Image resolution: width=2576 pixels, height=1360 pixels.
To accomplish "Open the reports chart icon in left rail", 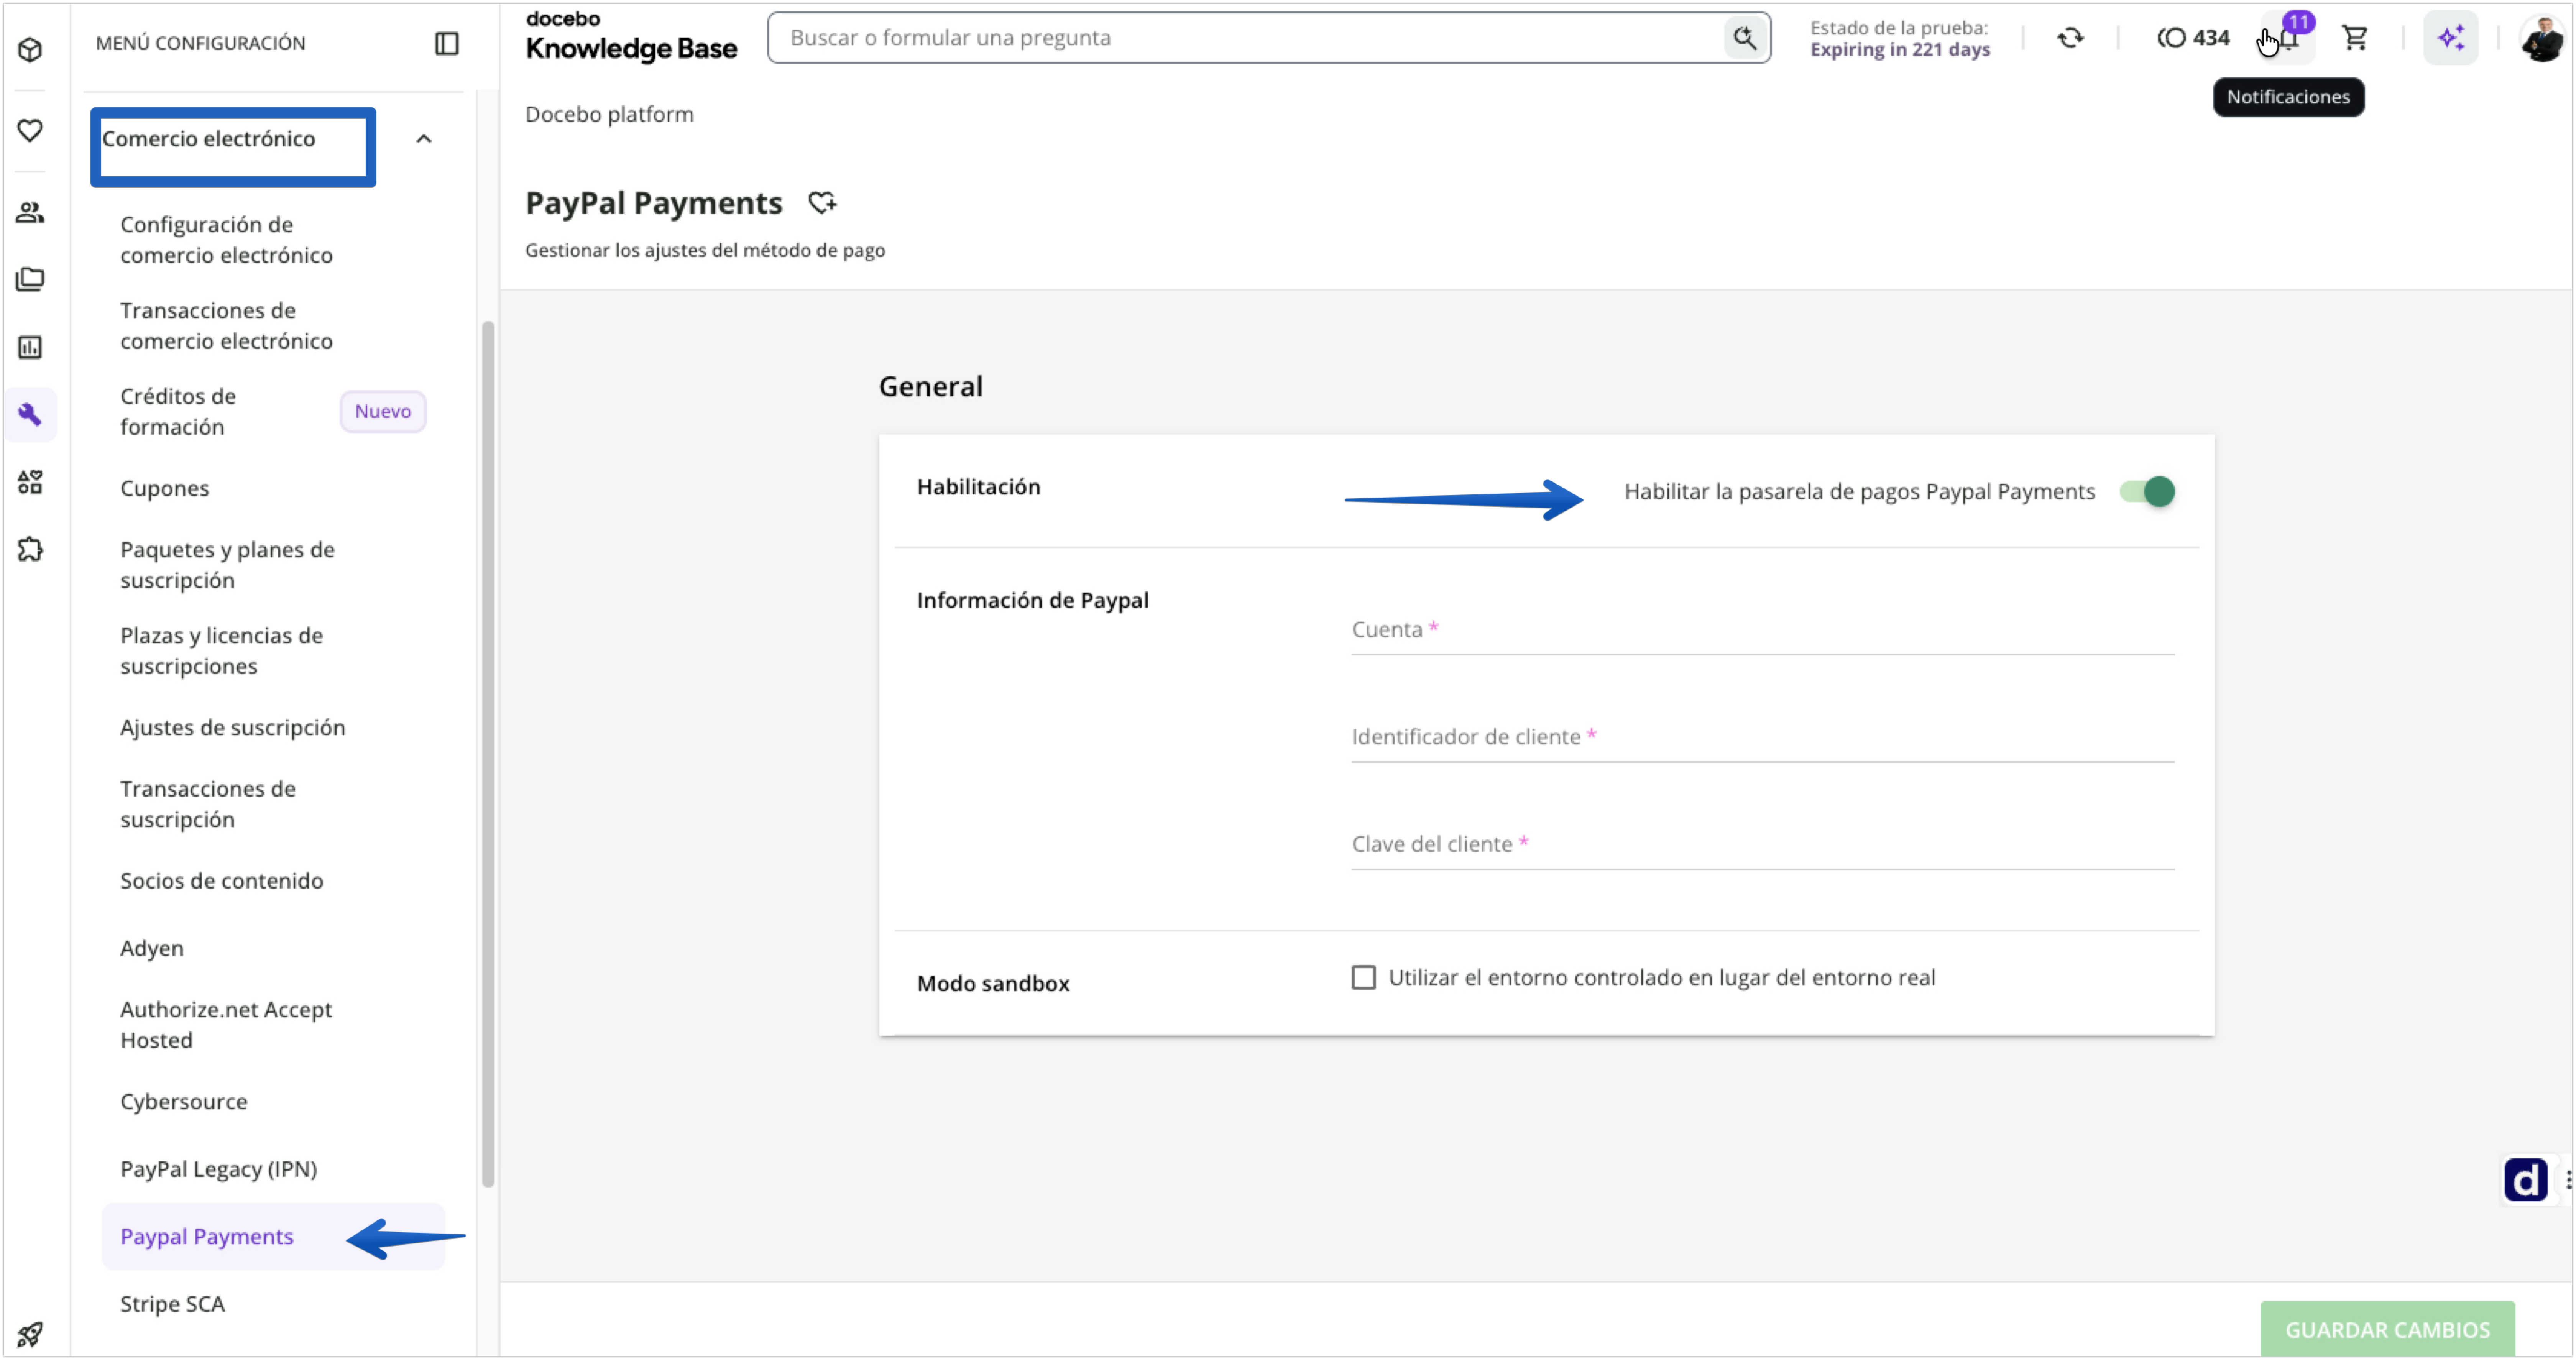I will pos(30,347).
